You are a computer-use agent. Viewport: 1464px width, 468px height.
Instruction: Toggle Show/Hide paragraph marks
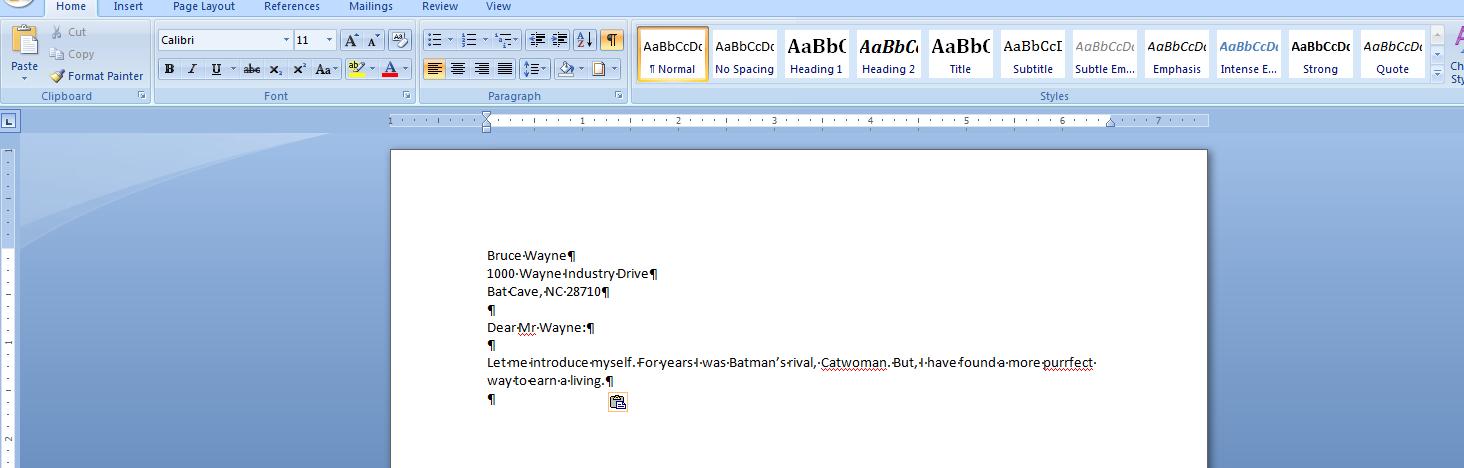611,40
